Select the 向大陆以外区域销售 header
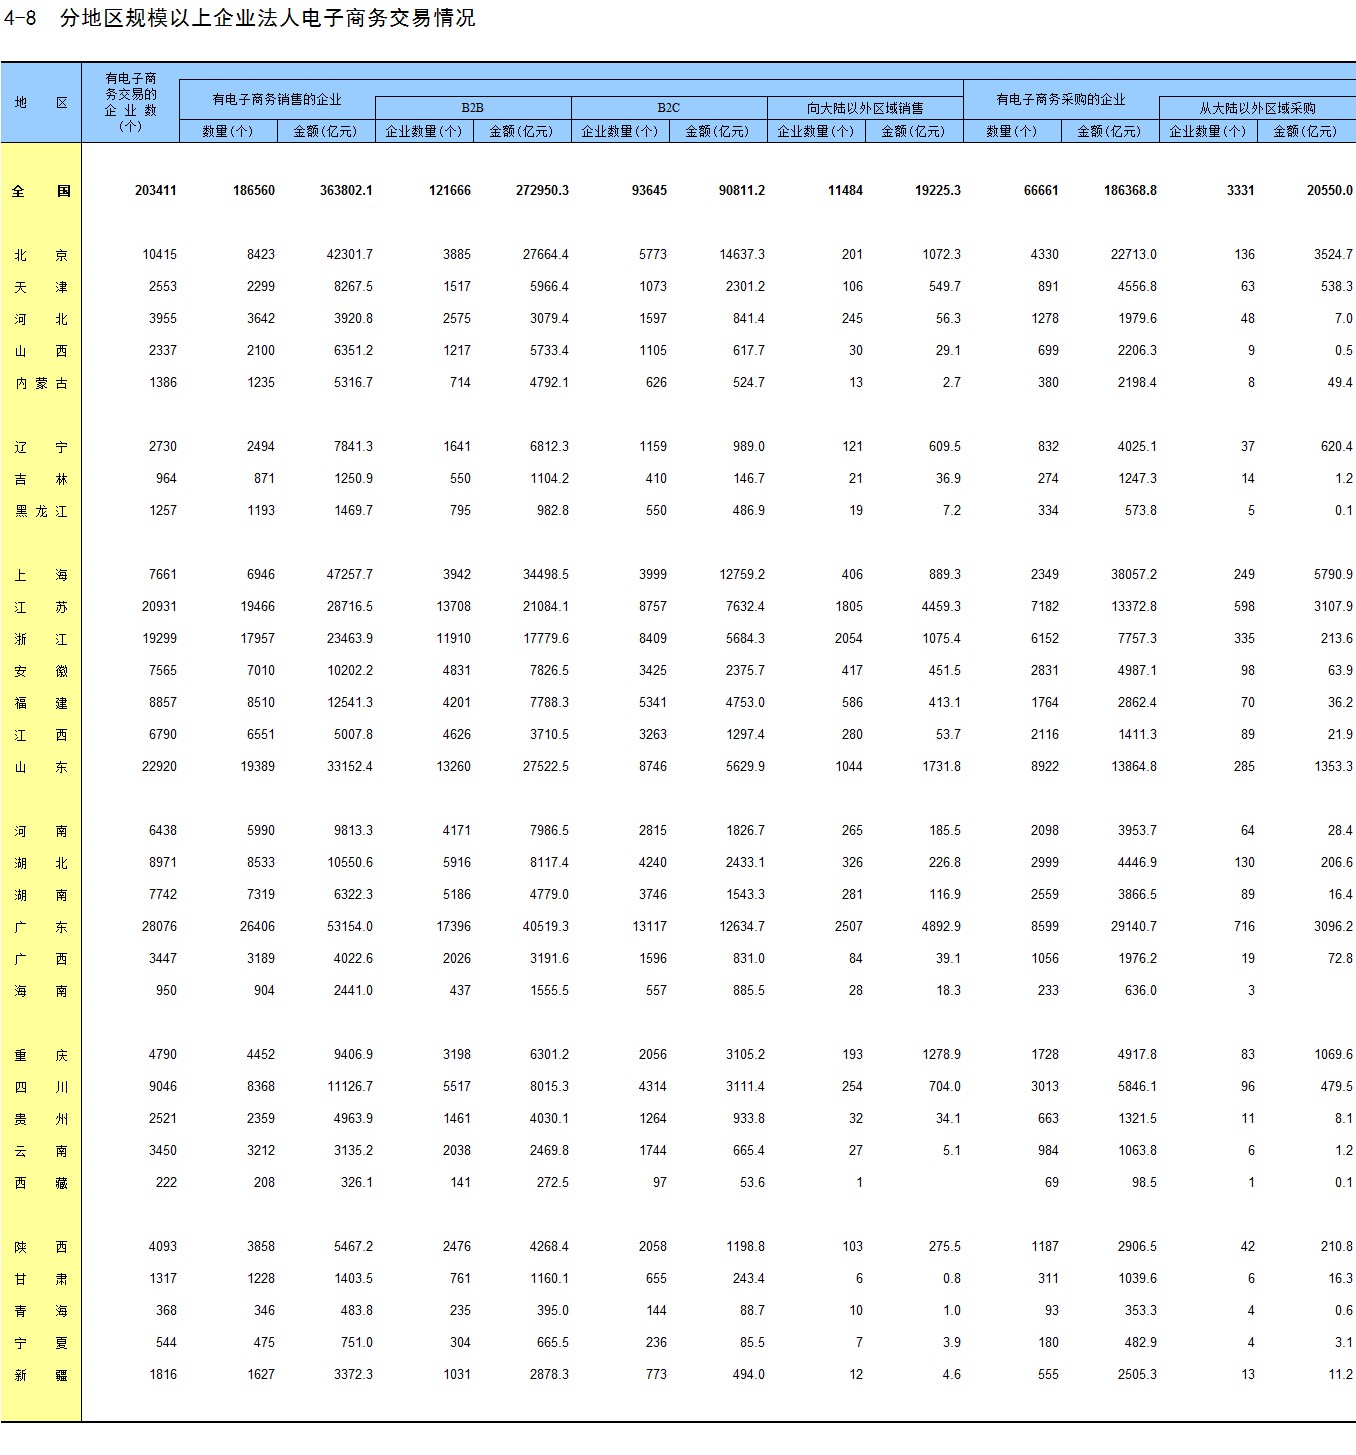The image size is (1356, 1455). (x=865, y=108)
